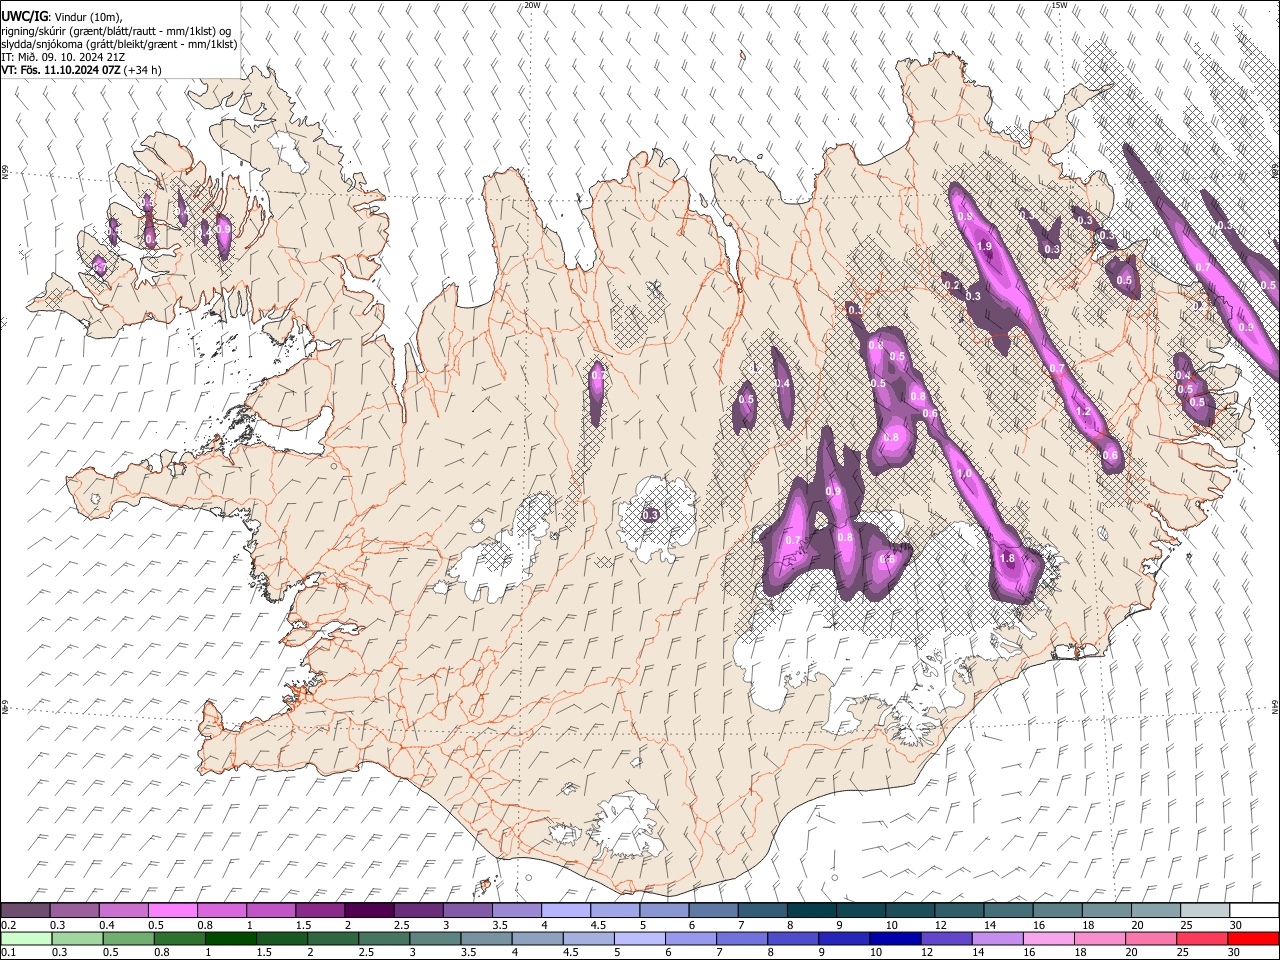Click the '15W' longitude label
Viewport: 1280px width, 960px height.
pos(1059,5)
